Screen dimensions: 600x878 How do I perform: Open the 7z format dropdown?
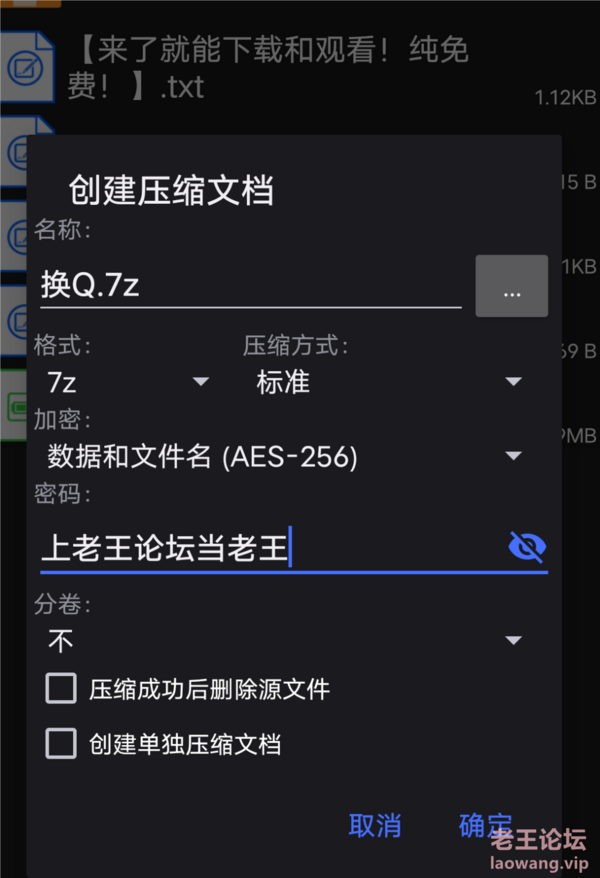coord(129,382)
